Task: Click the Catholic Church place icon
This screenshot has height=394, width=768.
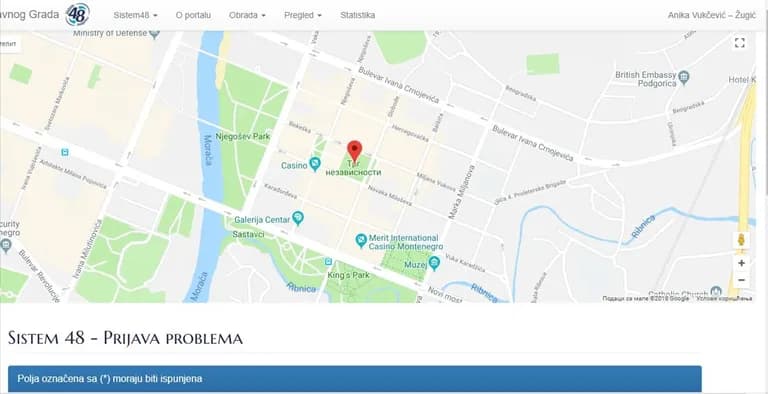Action: tap(716, 291)
